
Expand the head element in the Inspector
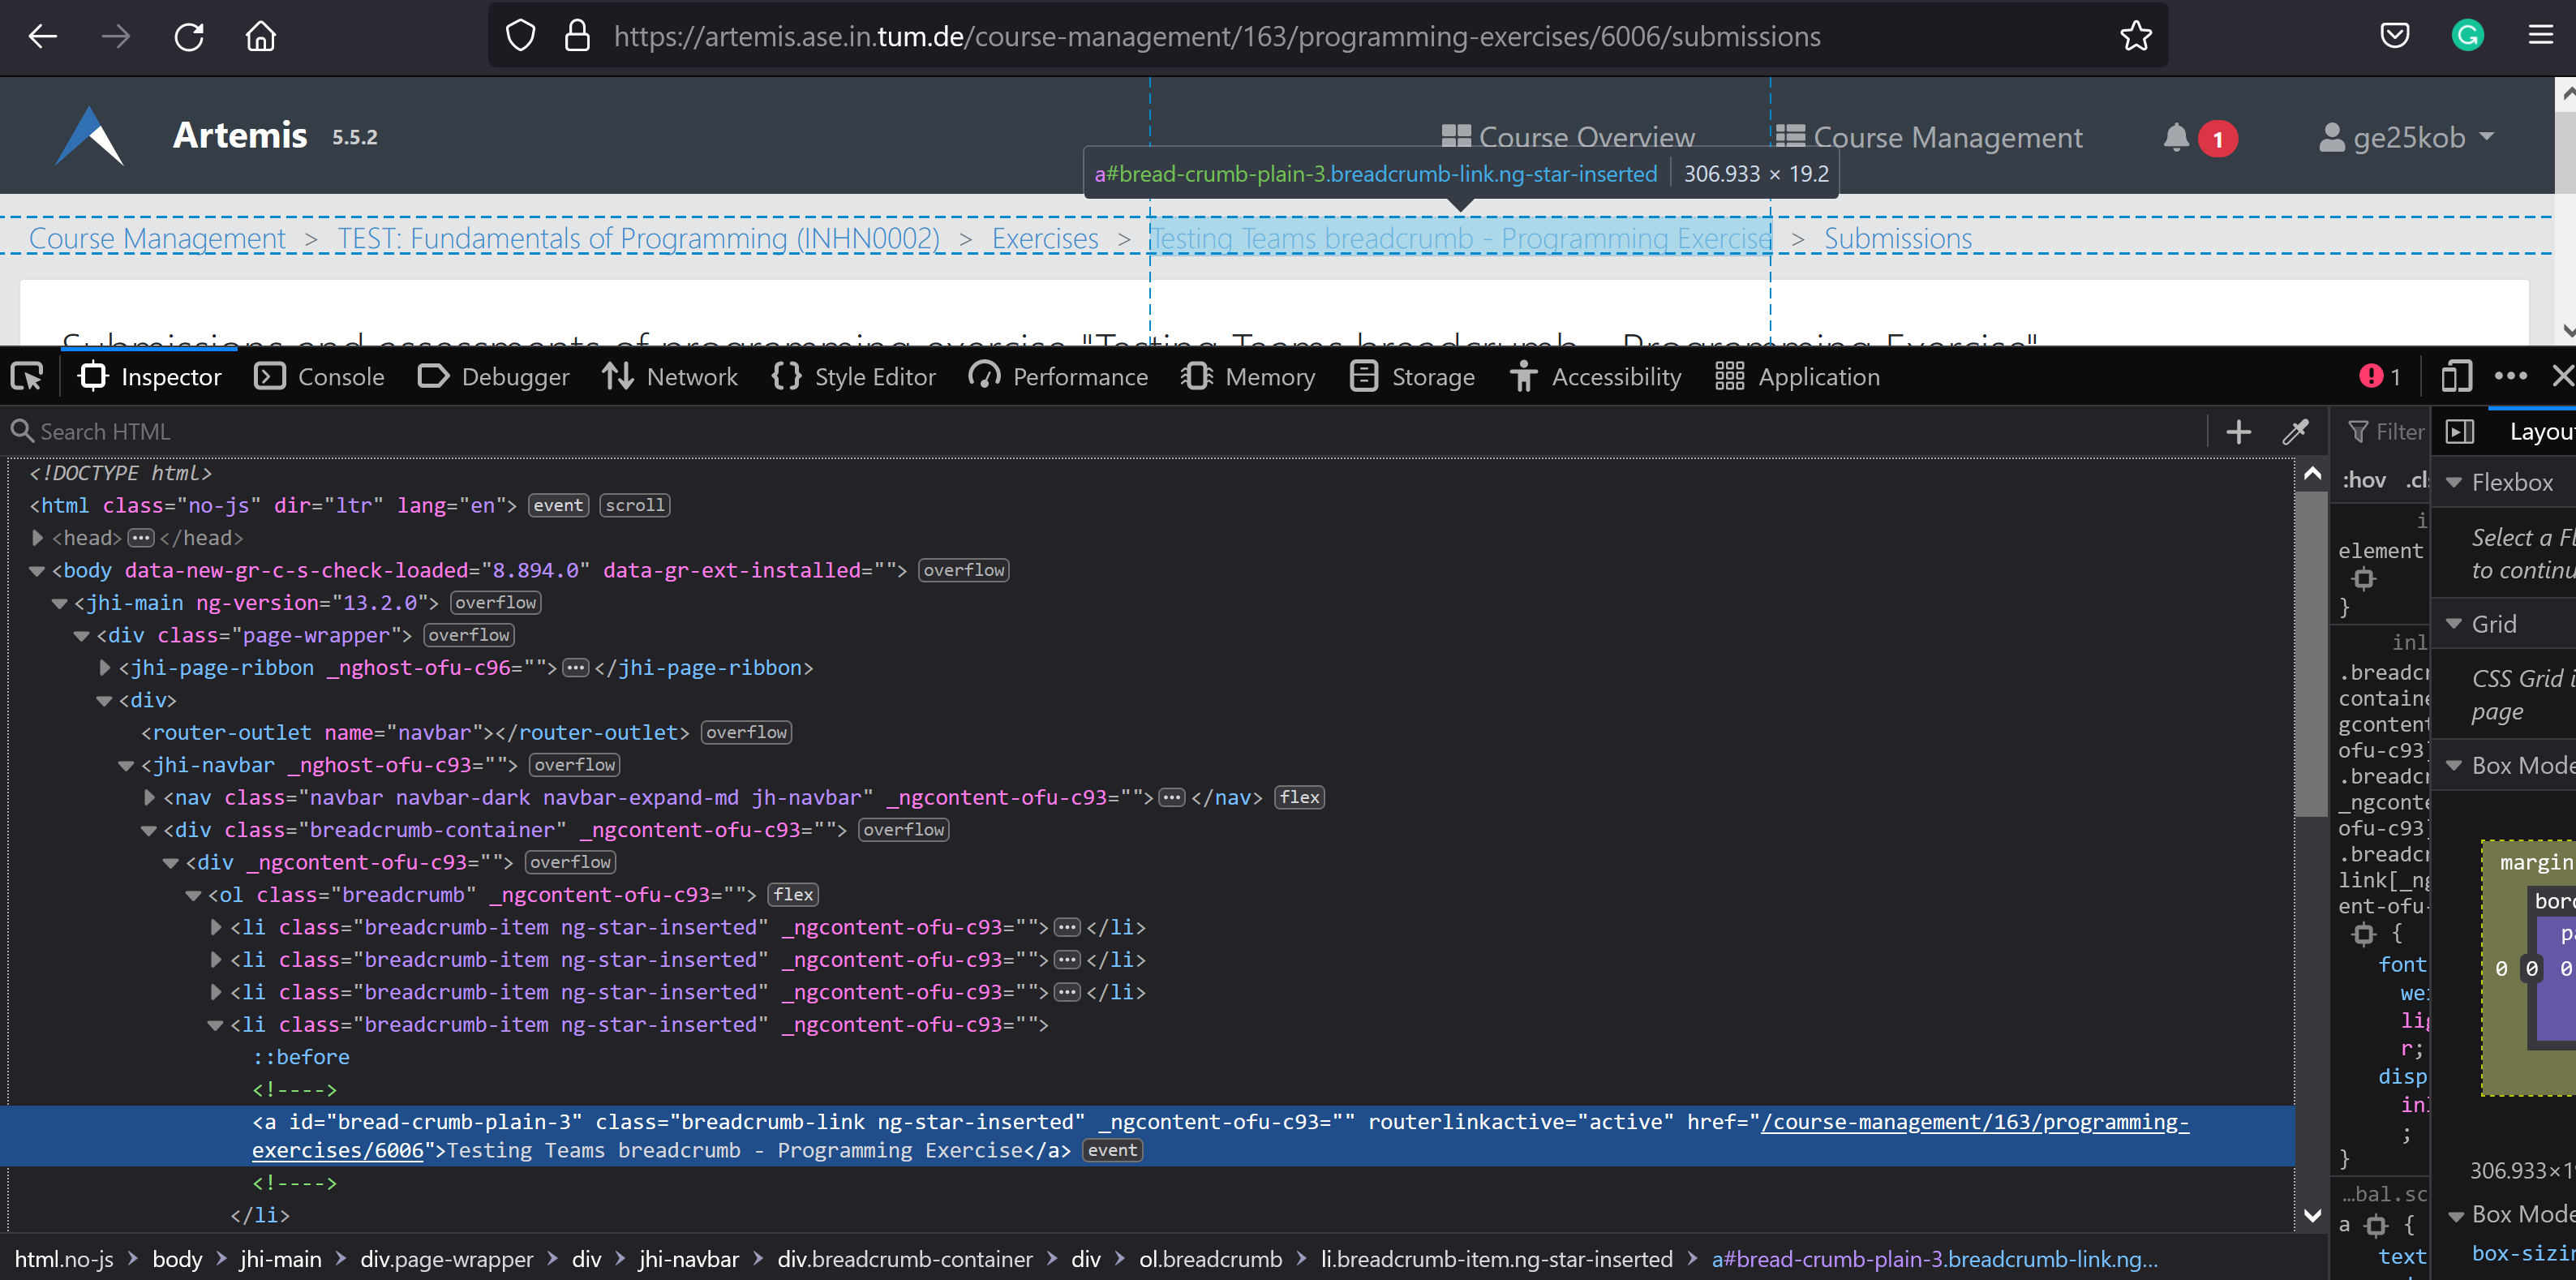[x=37, y=537]
